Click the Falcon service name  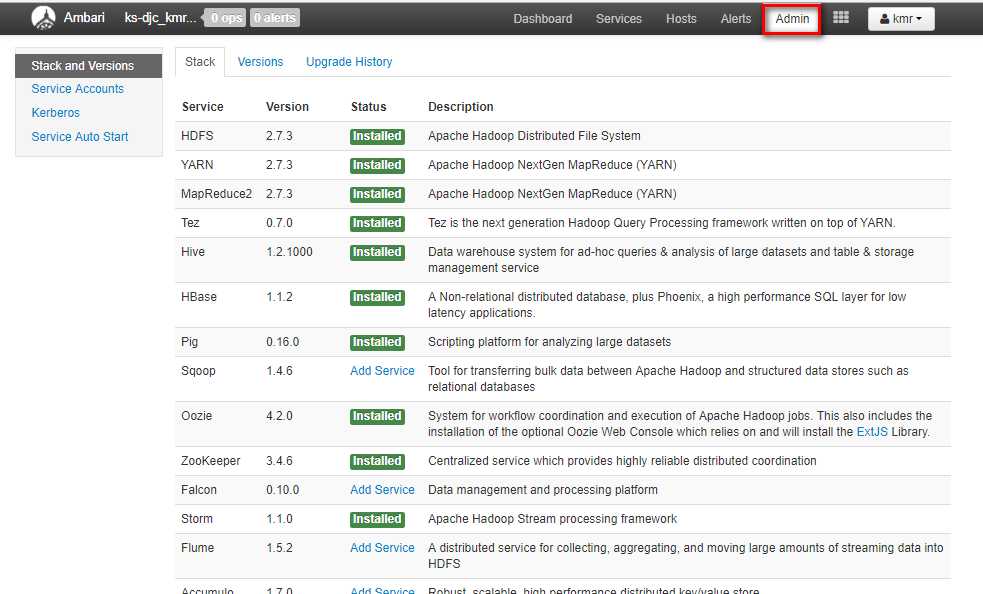tap(199, 490)
